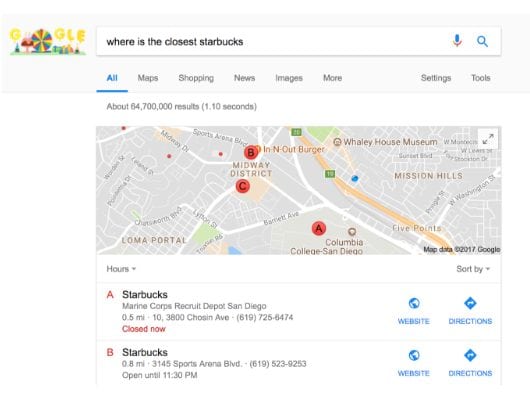530x414 pixels.
Task: Select map marker B
Action: 251,152
